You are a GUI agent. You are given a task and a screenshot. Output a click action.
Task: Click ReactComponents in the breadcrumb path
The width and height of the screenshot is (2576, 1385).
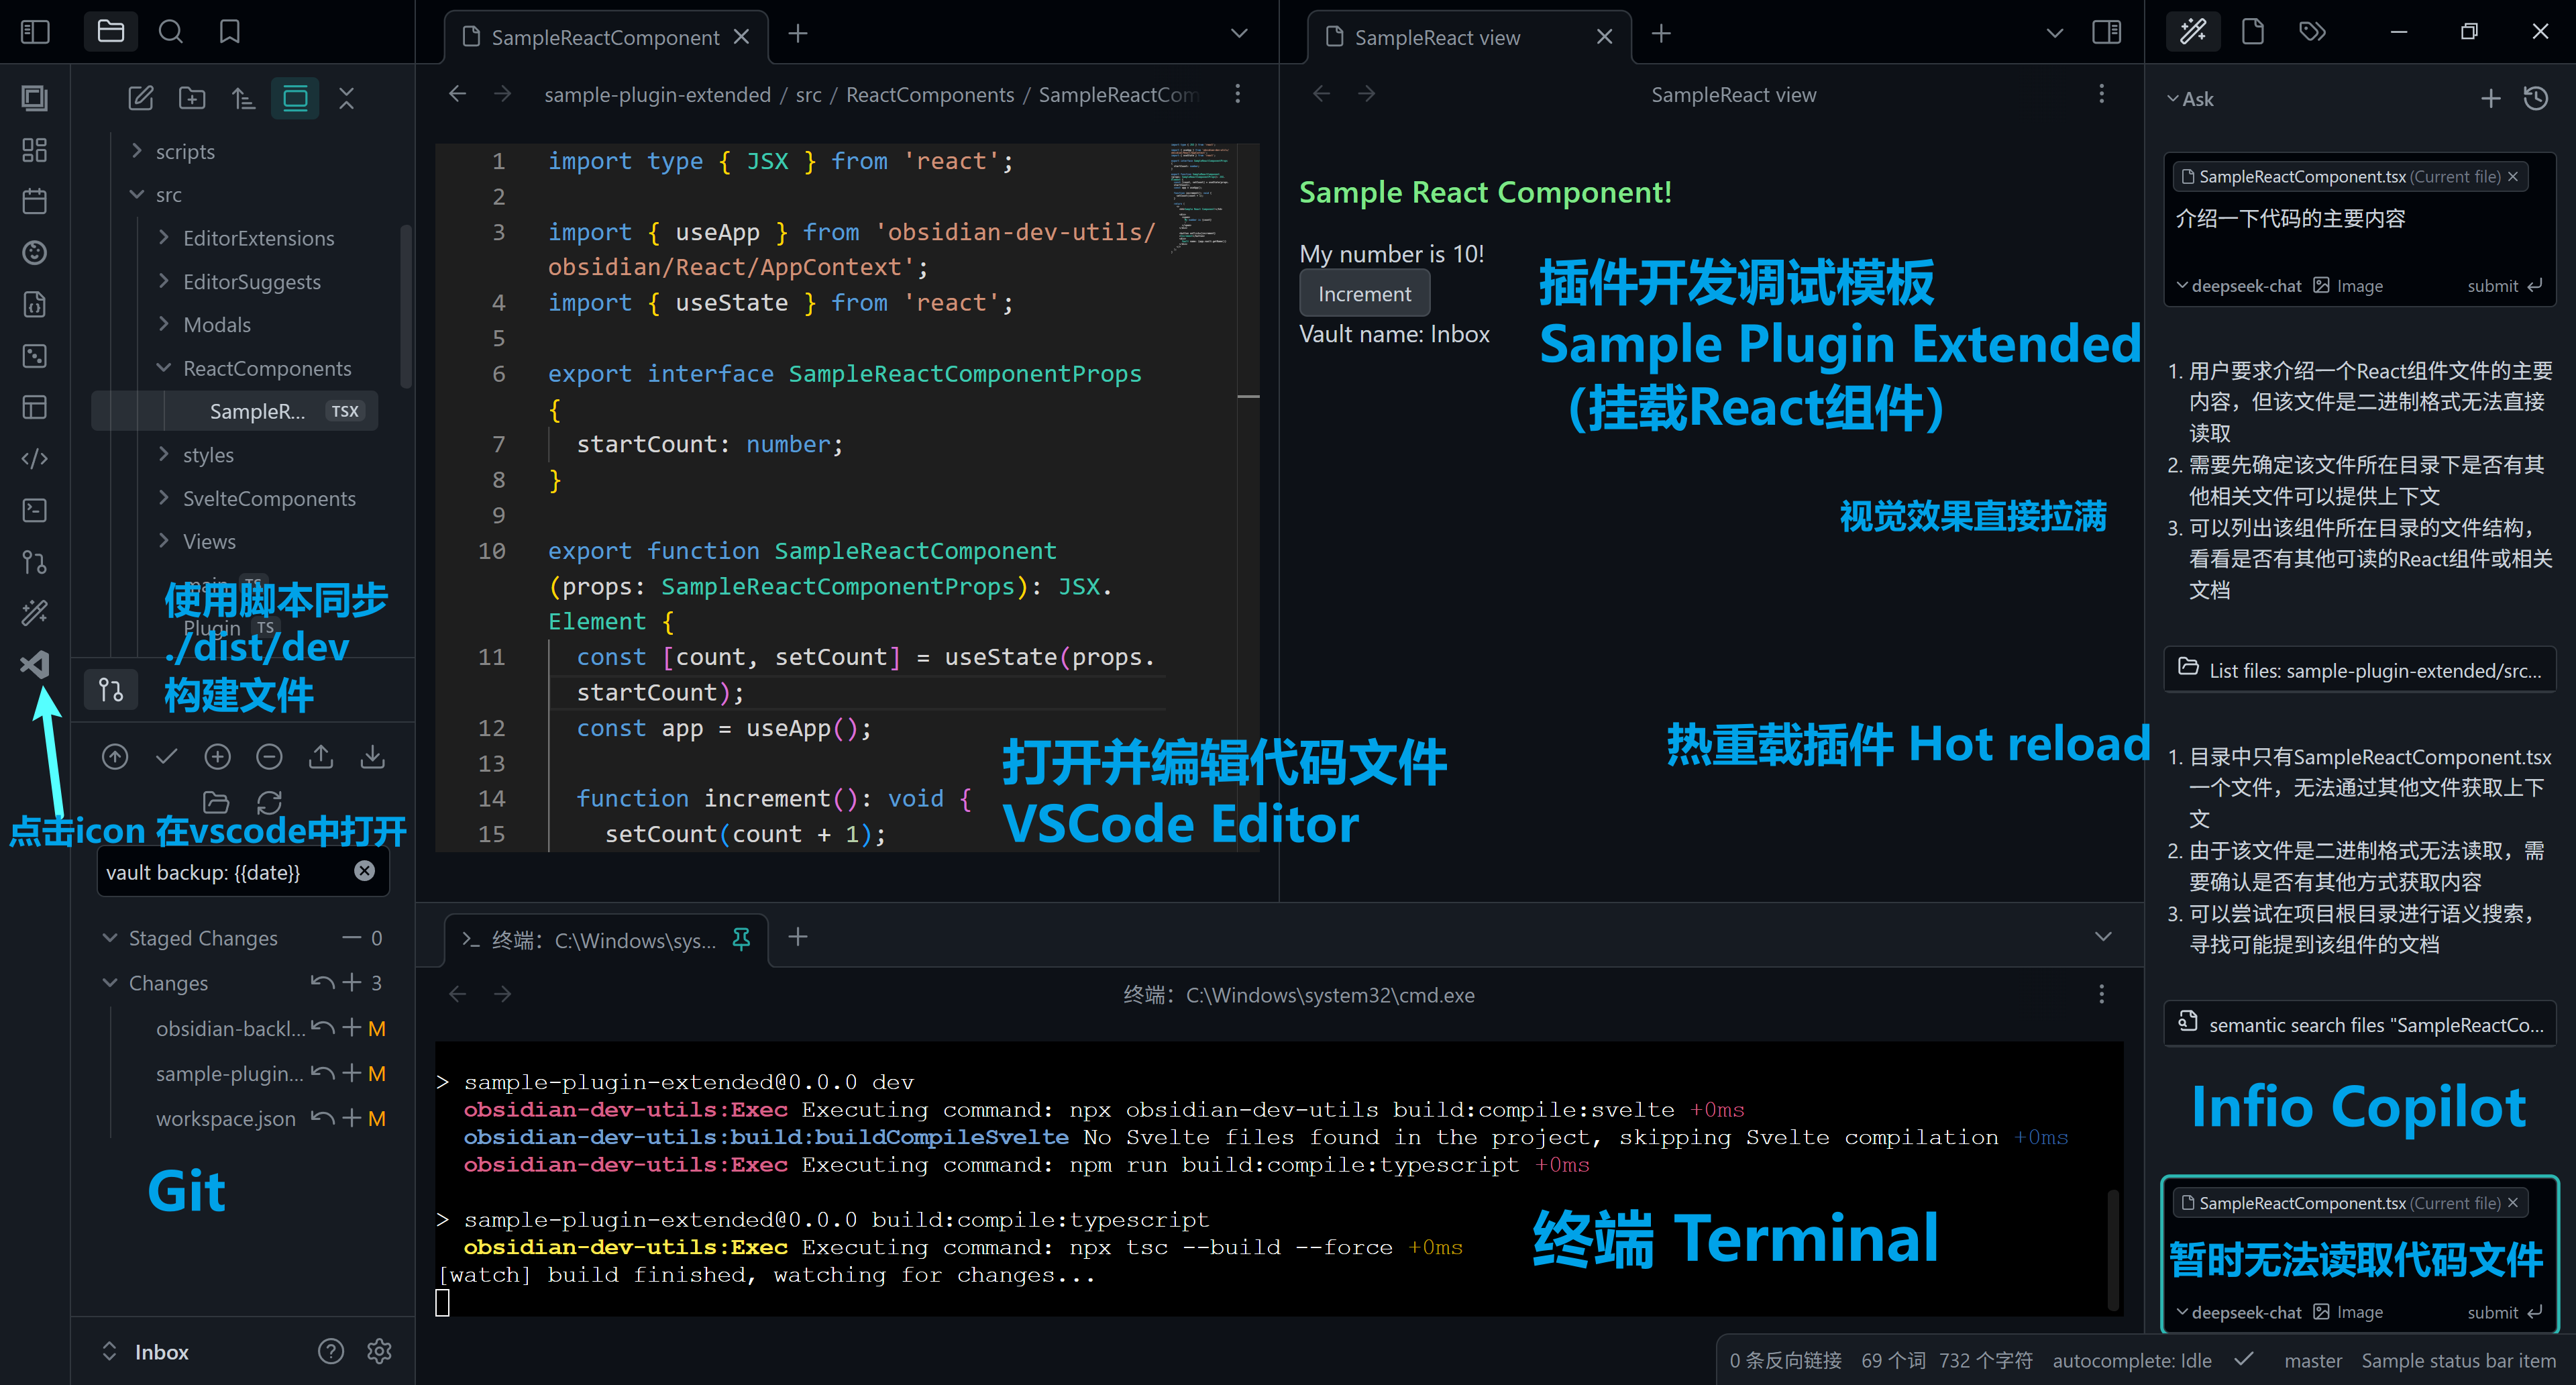pos(929,94)
